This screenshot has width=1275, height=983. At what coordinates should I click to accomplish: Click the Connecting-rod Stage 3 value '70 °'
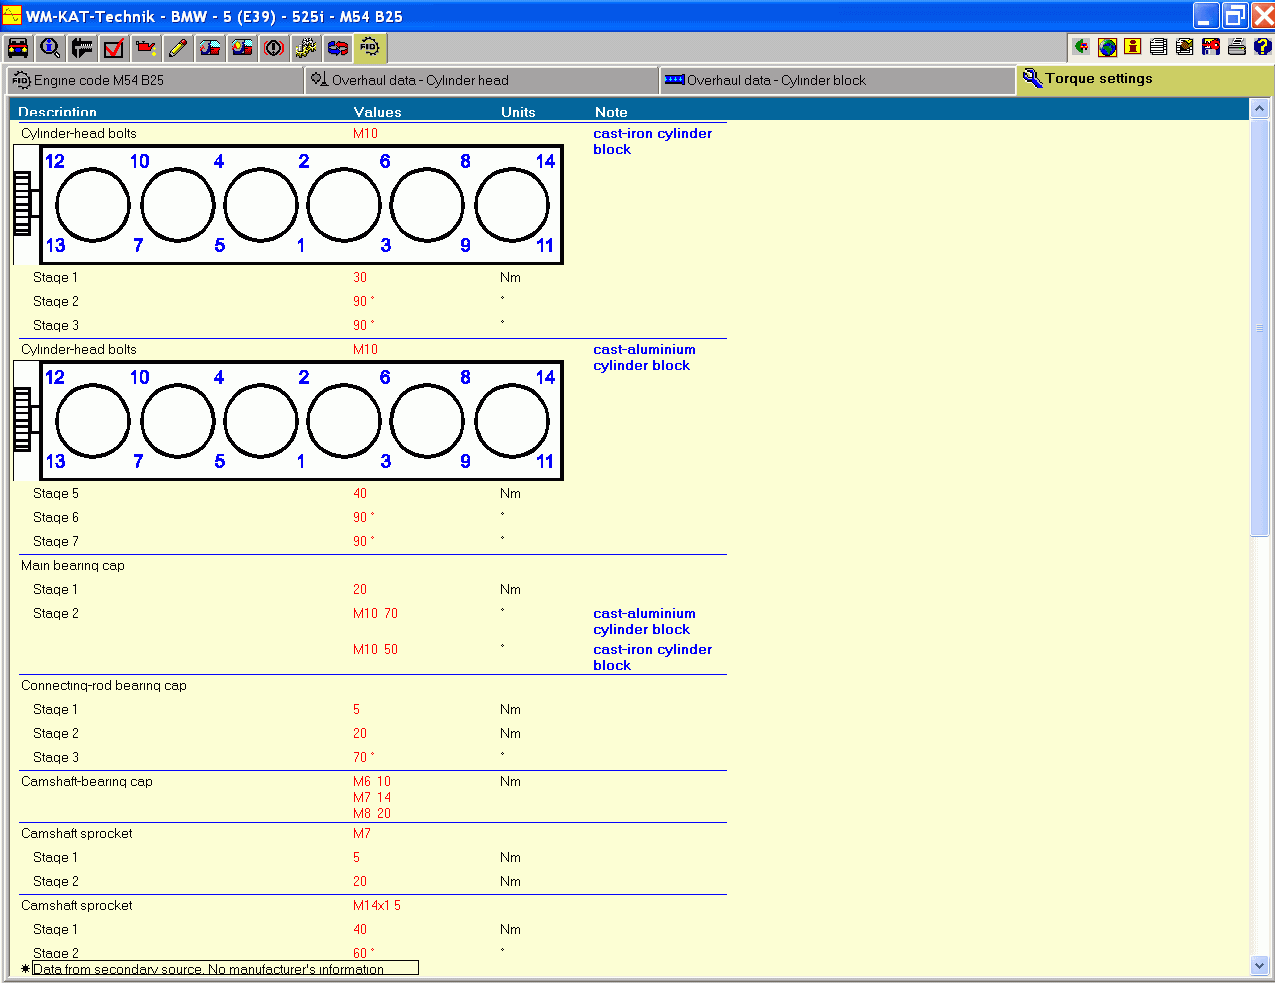[364, 758]
